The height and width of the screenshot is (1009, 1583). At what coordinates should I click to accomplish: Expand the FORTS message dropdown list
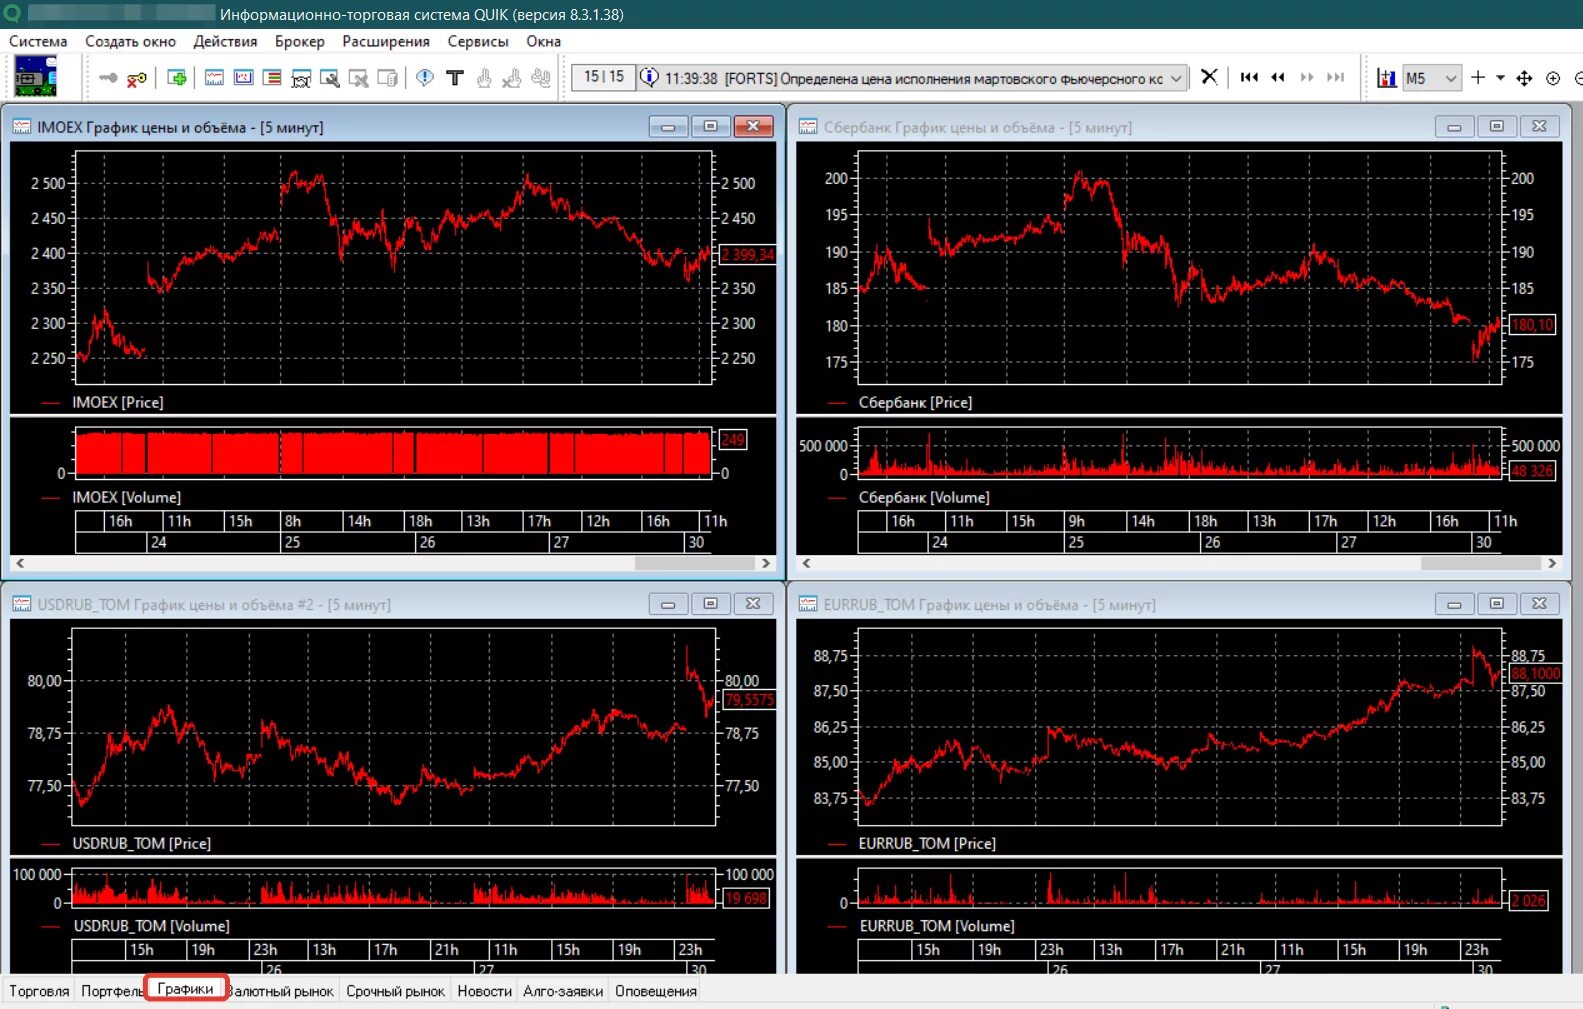pyautogui.click(x=1176, y=78)
